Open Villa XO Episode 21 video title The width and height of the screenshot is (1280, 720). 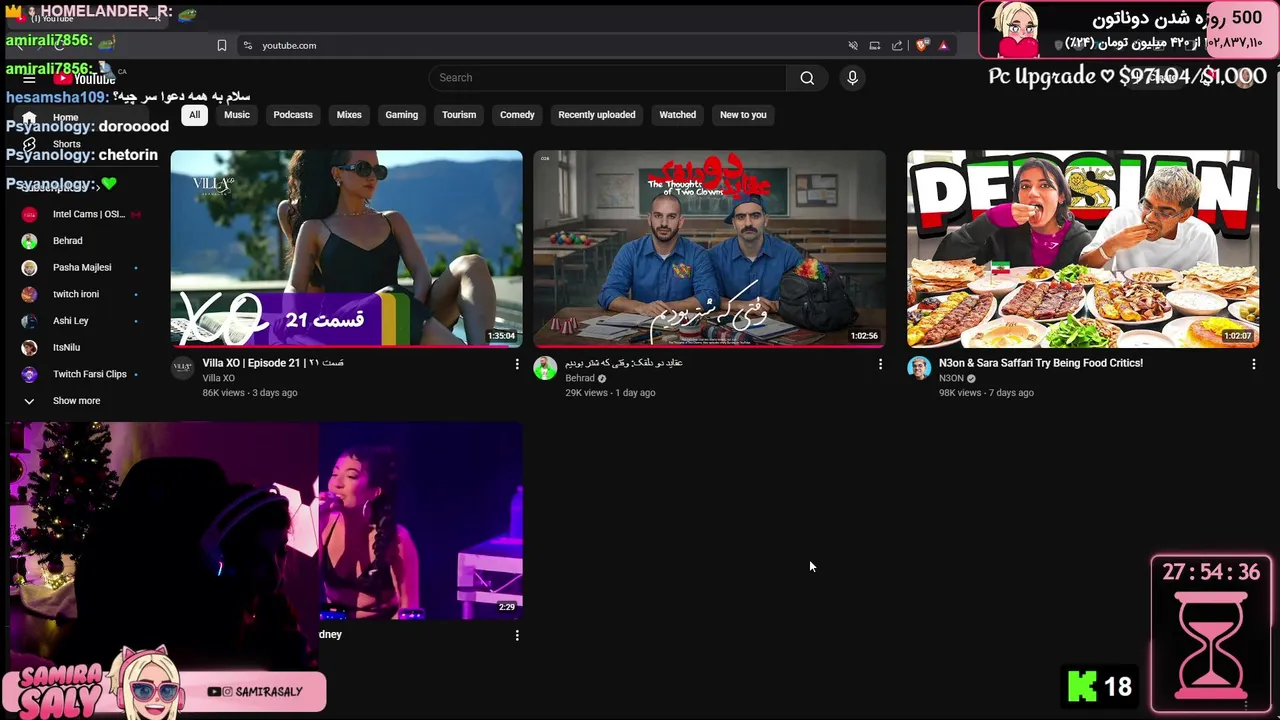(273, 363)
